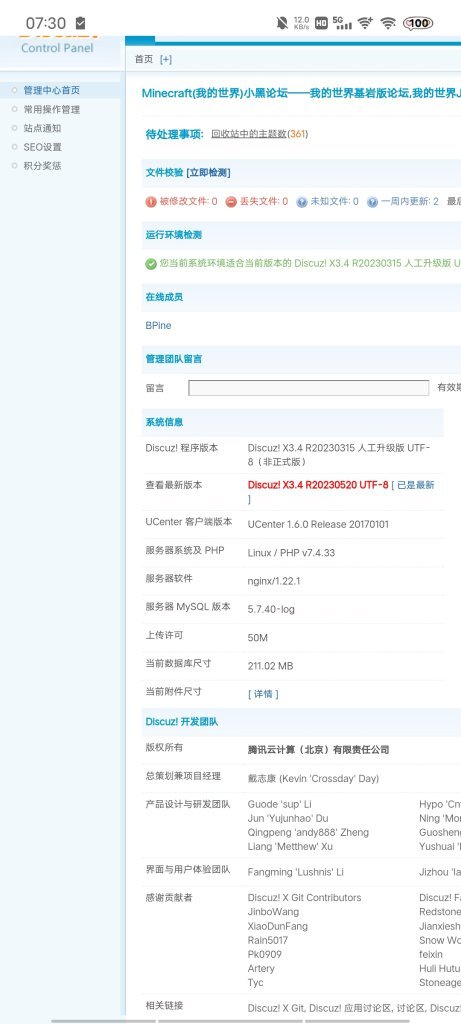
Task: Open 回收站中的主题数 link
Action: [249, 134]
